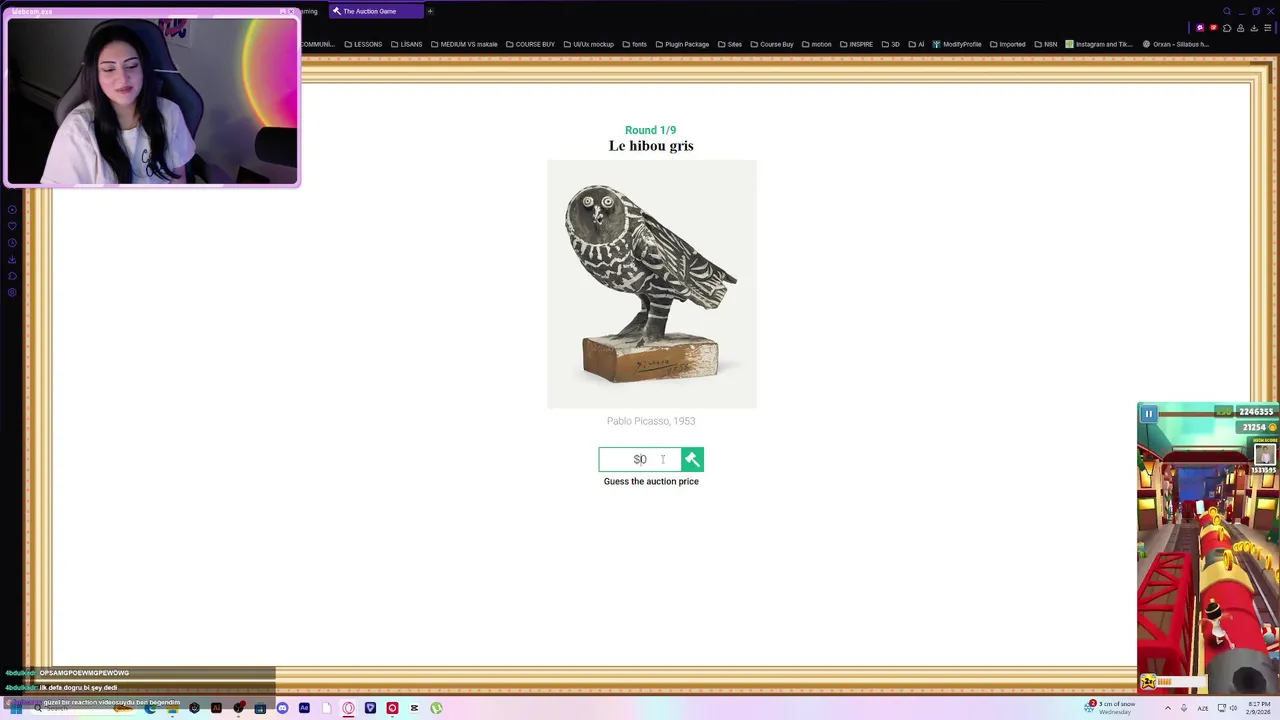The width and height of the screenshot is (1280, 720).
Task: Open the volume speaker icon in tray
Action: pyautogui.click(x=1233, y=708)
